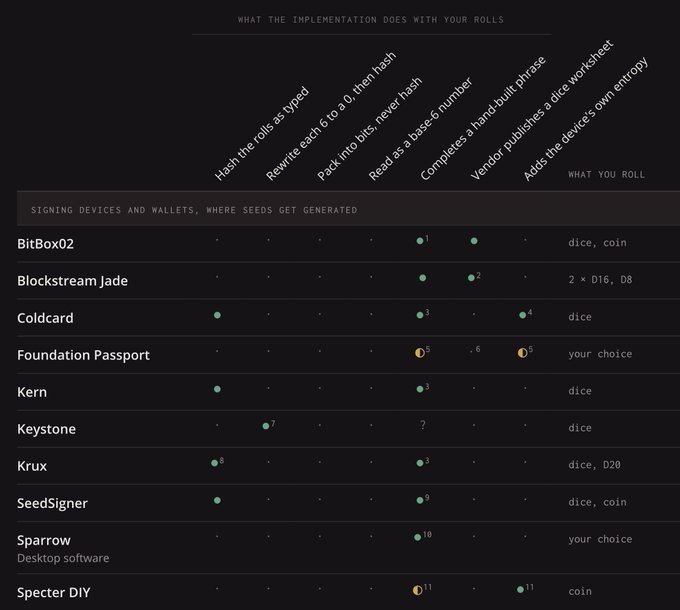
Task: Click the question mark in the Keystone row
Action: (x=423, y=425)
